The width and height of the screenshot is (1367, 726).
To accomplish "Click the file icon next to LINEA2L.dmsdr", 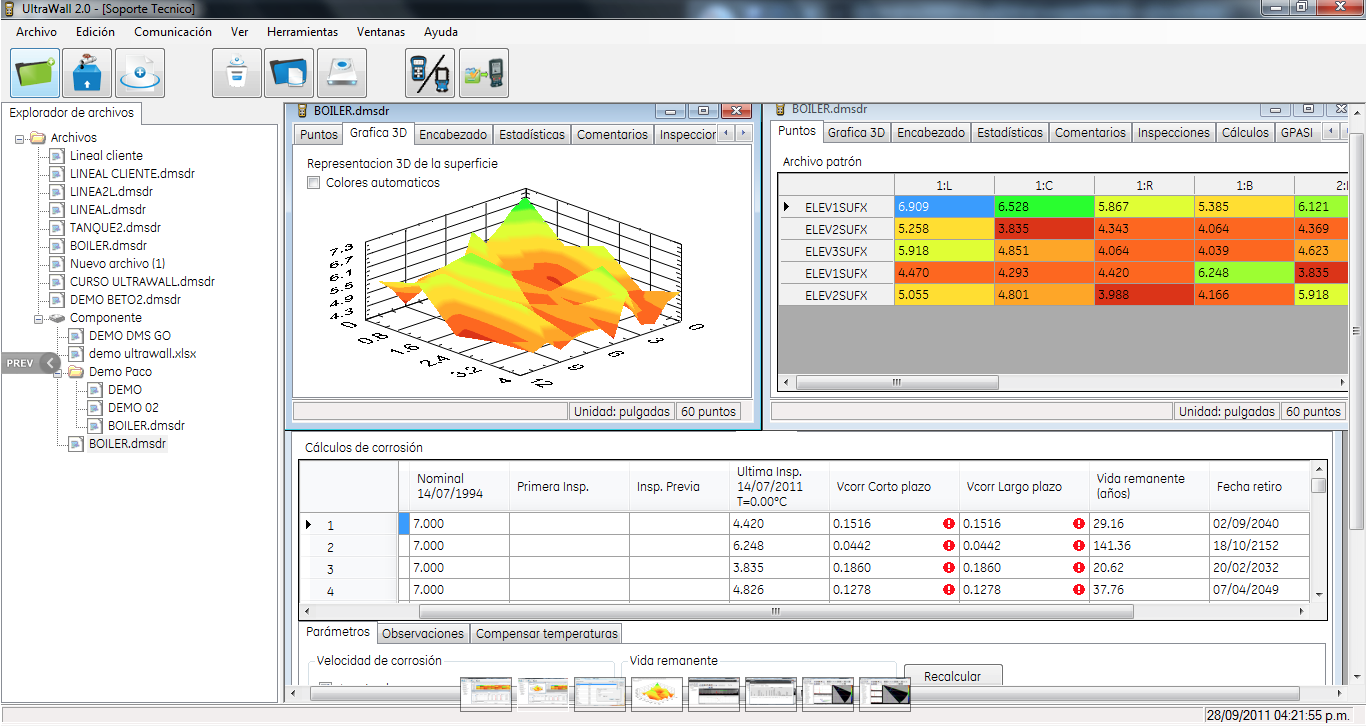I will (57, 192).
